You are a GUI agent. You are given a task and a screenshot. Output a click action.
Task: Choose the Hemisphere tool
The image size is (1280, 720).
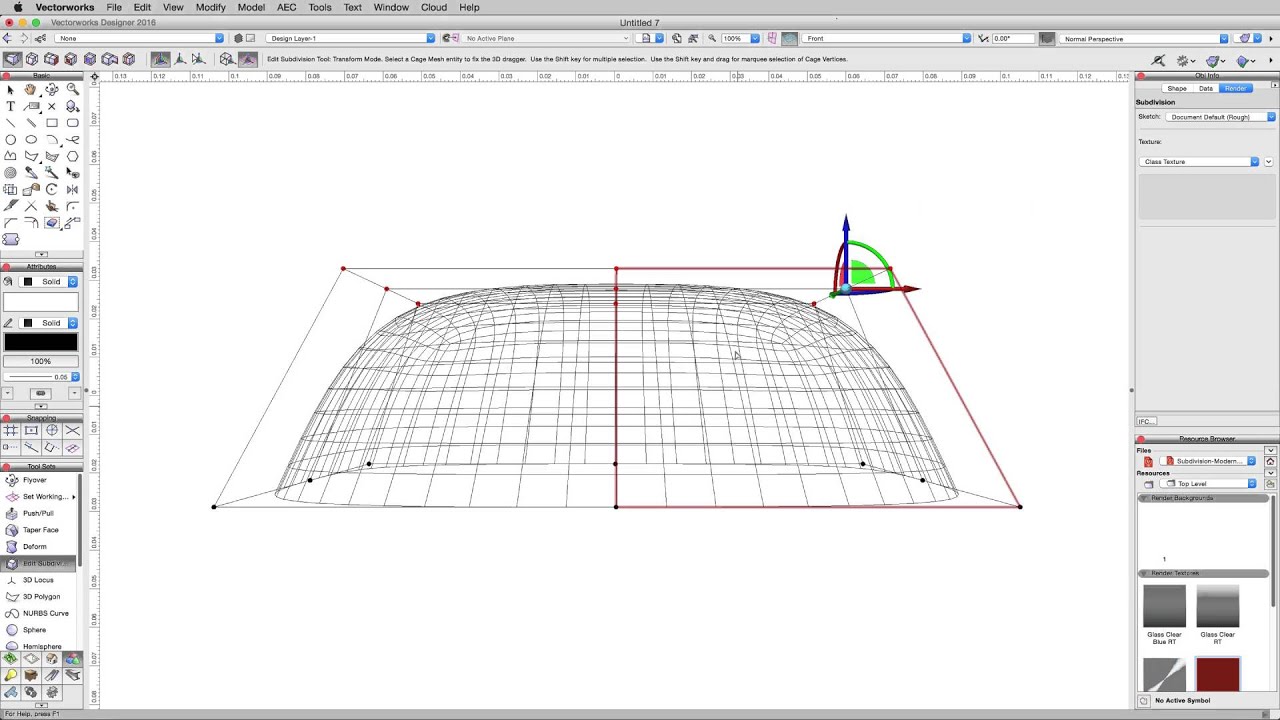pos(42,646)
